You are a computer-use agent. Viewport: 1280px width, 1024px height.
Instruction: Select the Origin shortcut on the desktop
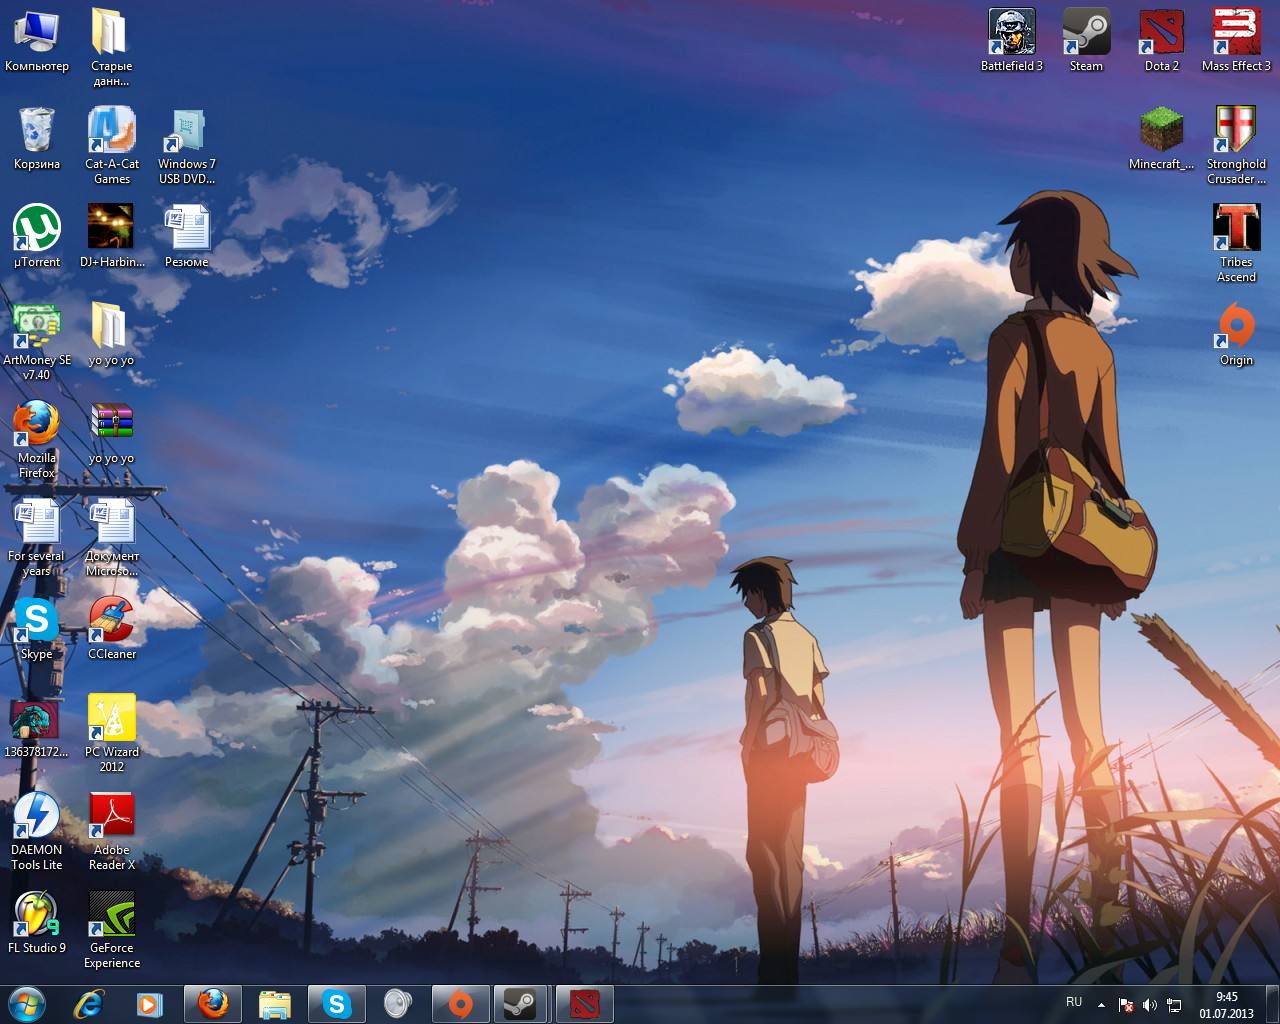[x=1236, y=335]
